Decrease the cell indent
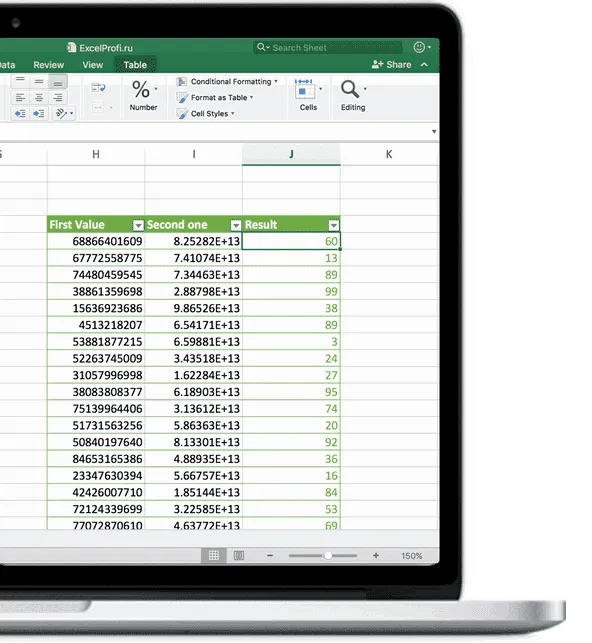The height and width of the screenshot is (643, 592). [x=20, y=114]
